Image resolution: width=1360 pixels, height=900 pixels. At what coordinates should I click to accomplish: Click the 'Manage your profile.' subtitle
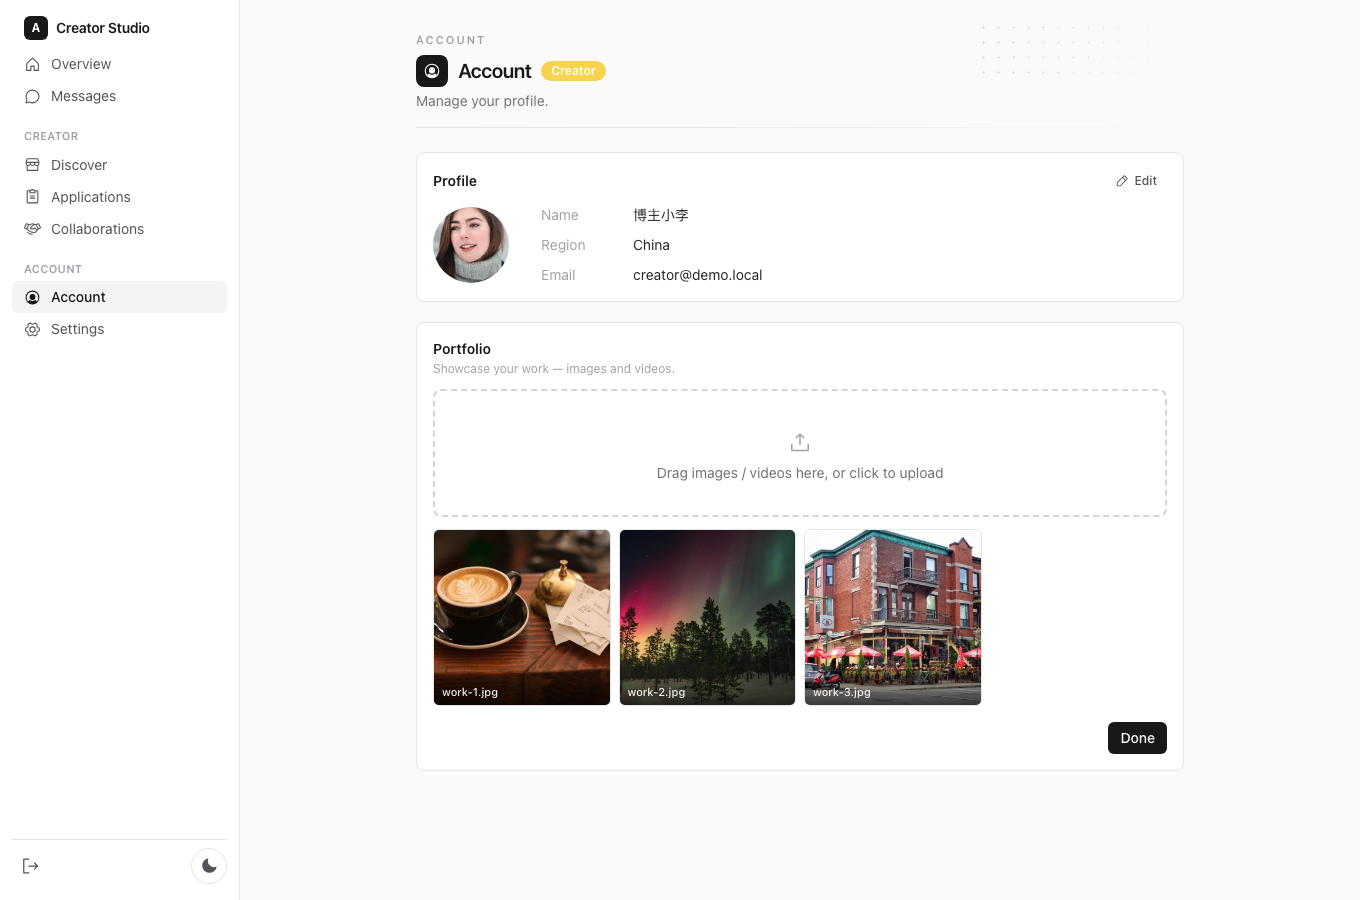point(482,101)
